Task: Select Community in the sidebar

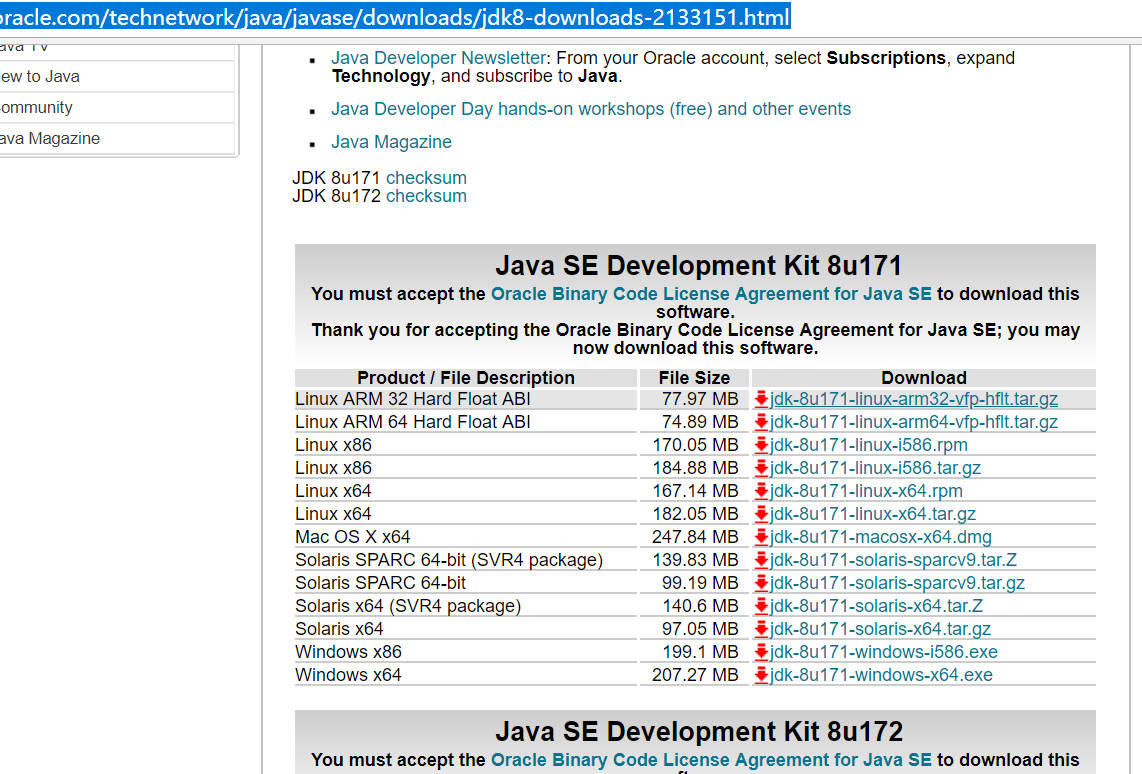Action: tap(117, 108)
